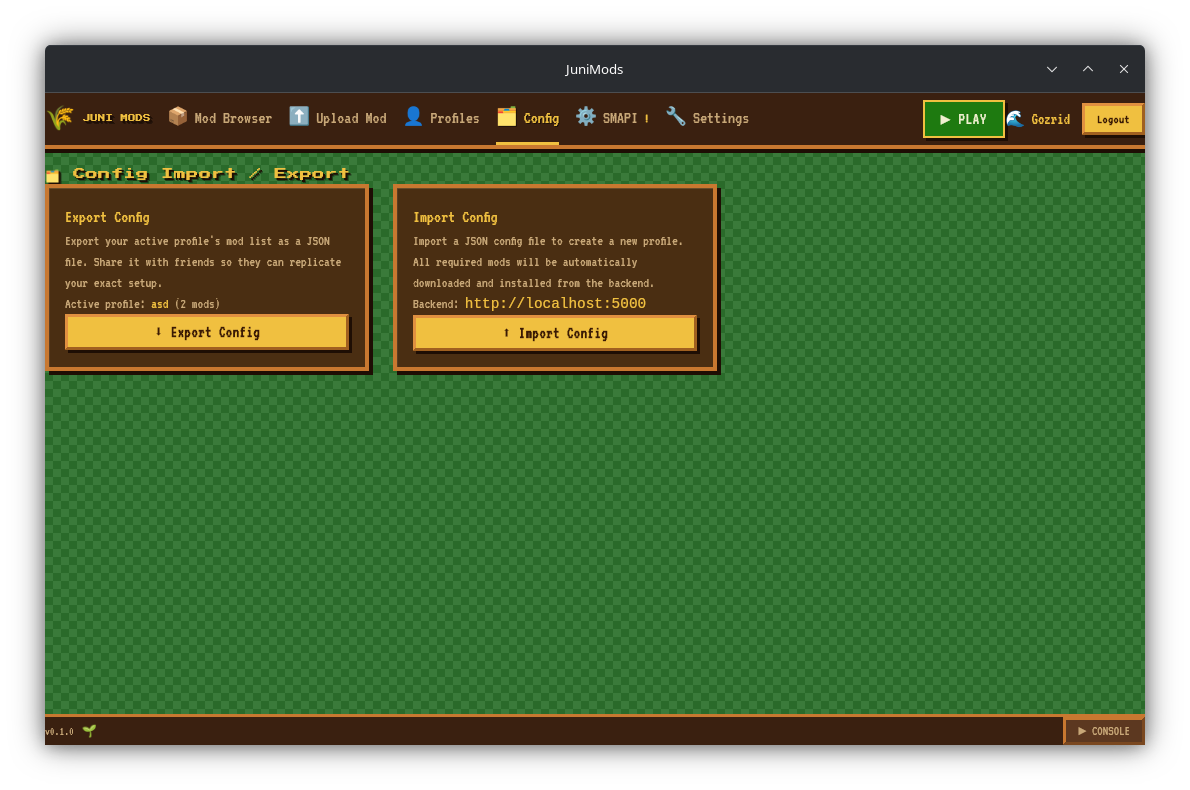Click the SMAPI gear icon
Image resolution: width=1190 pixels, height=790 pixels.
coord(585,116)
